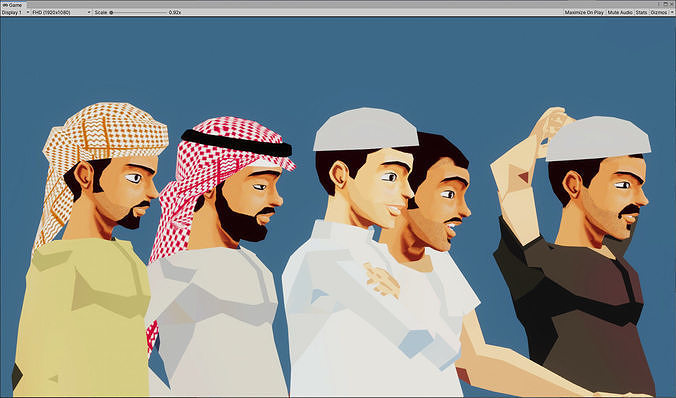Click the Game tab icon
Screen dimensions: 676x398
(5, 5)
